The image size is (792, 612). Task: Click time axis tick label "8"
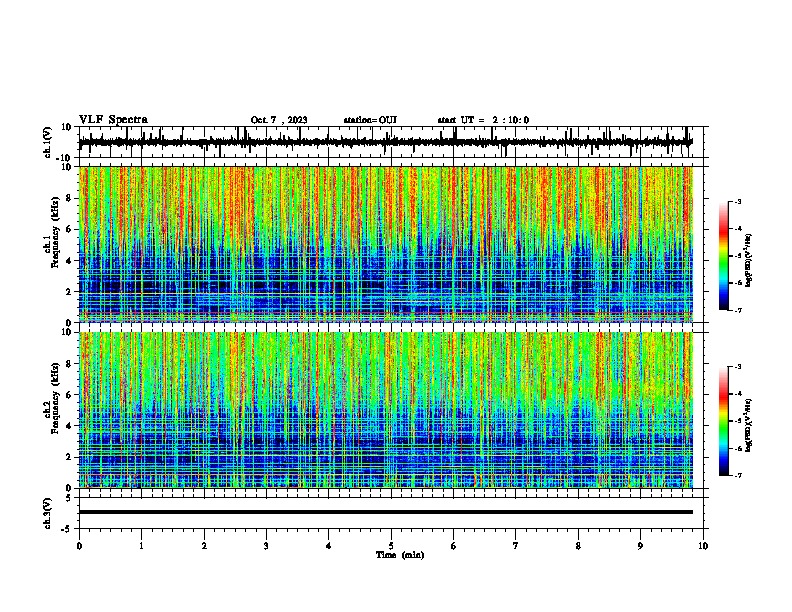[578, 545]
